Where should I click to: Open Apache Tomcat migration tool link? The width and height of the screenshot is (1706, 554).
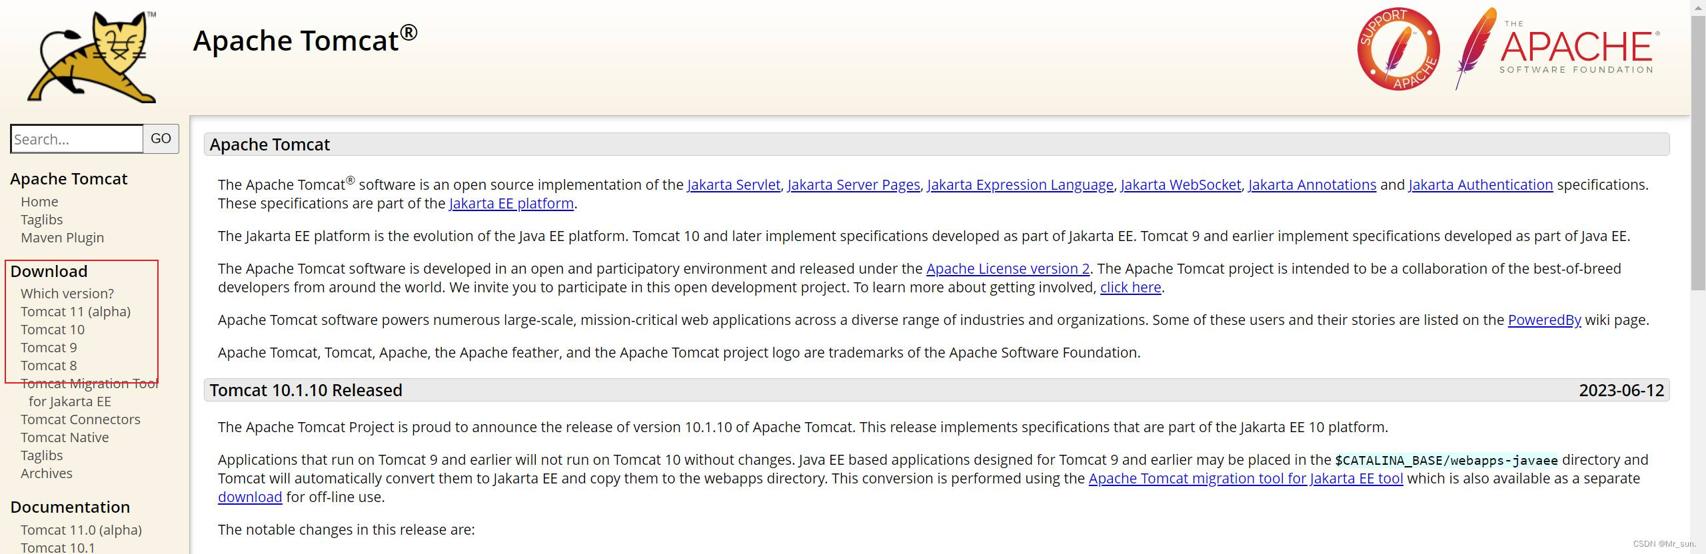click(x=1245, y=479)
